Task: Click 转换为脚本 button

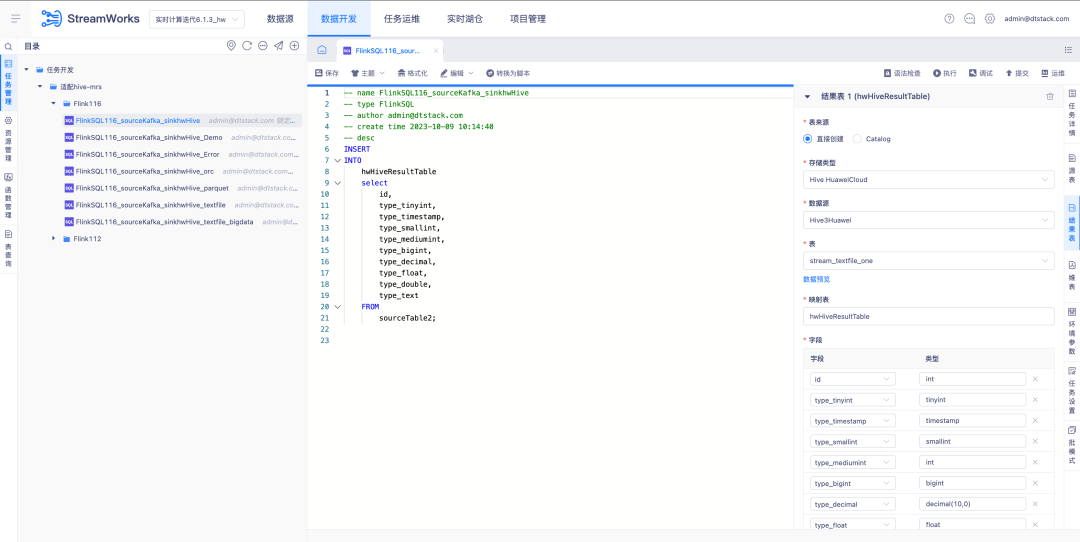Action: (x=508, y=72)
